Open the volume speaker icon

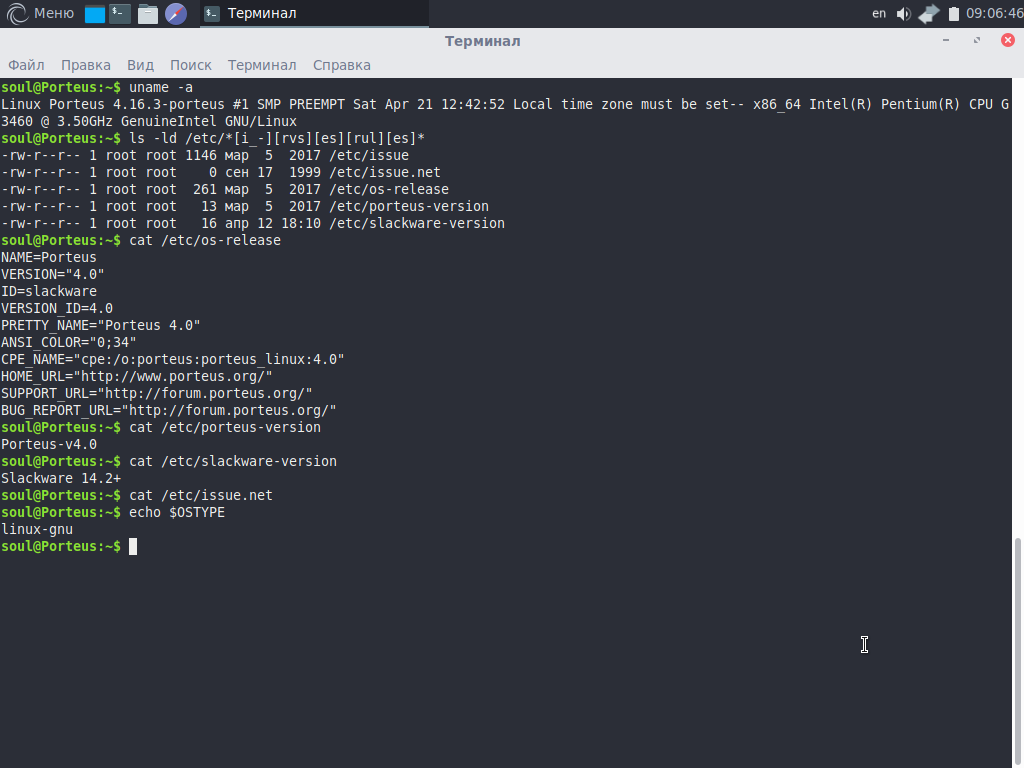tap(904, 14)
